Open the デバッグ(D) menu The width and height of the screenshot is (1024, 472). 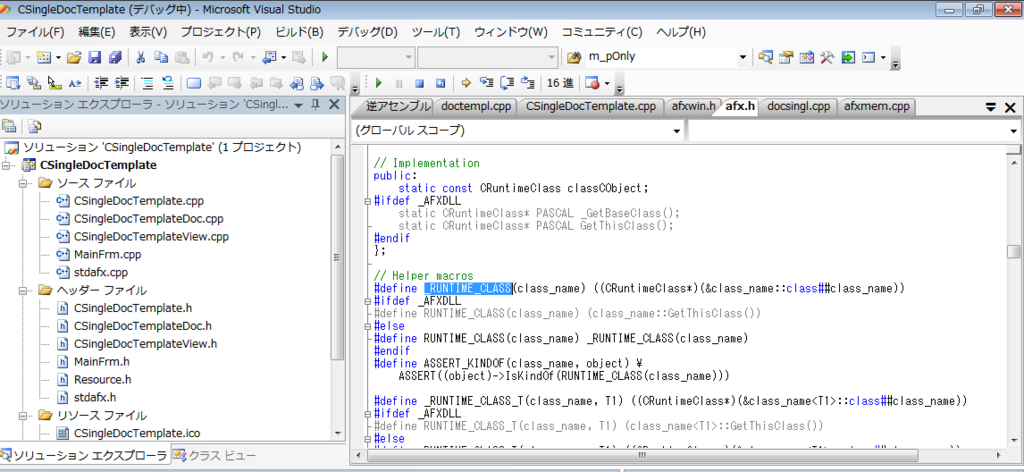coord(367,32)
